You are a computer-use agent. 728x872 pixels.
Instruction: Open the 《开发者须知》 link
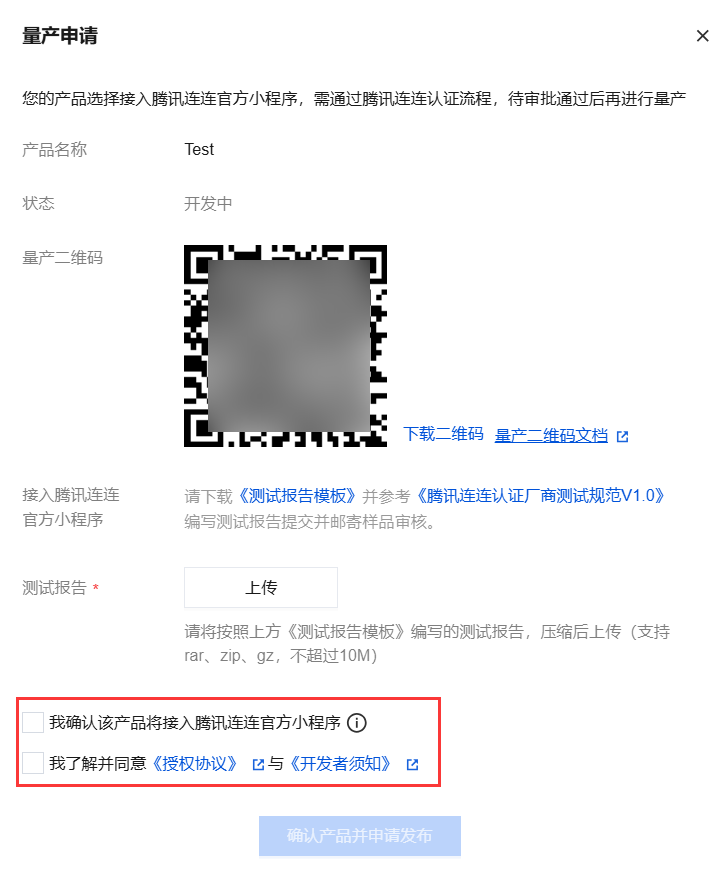click(340, 764)
